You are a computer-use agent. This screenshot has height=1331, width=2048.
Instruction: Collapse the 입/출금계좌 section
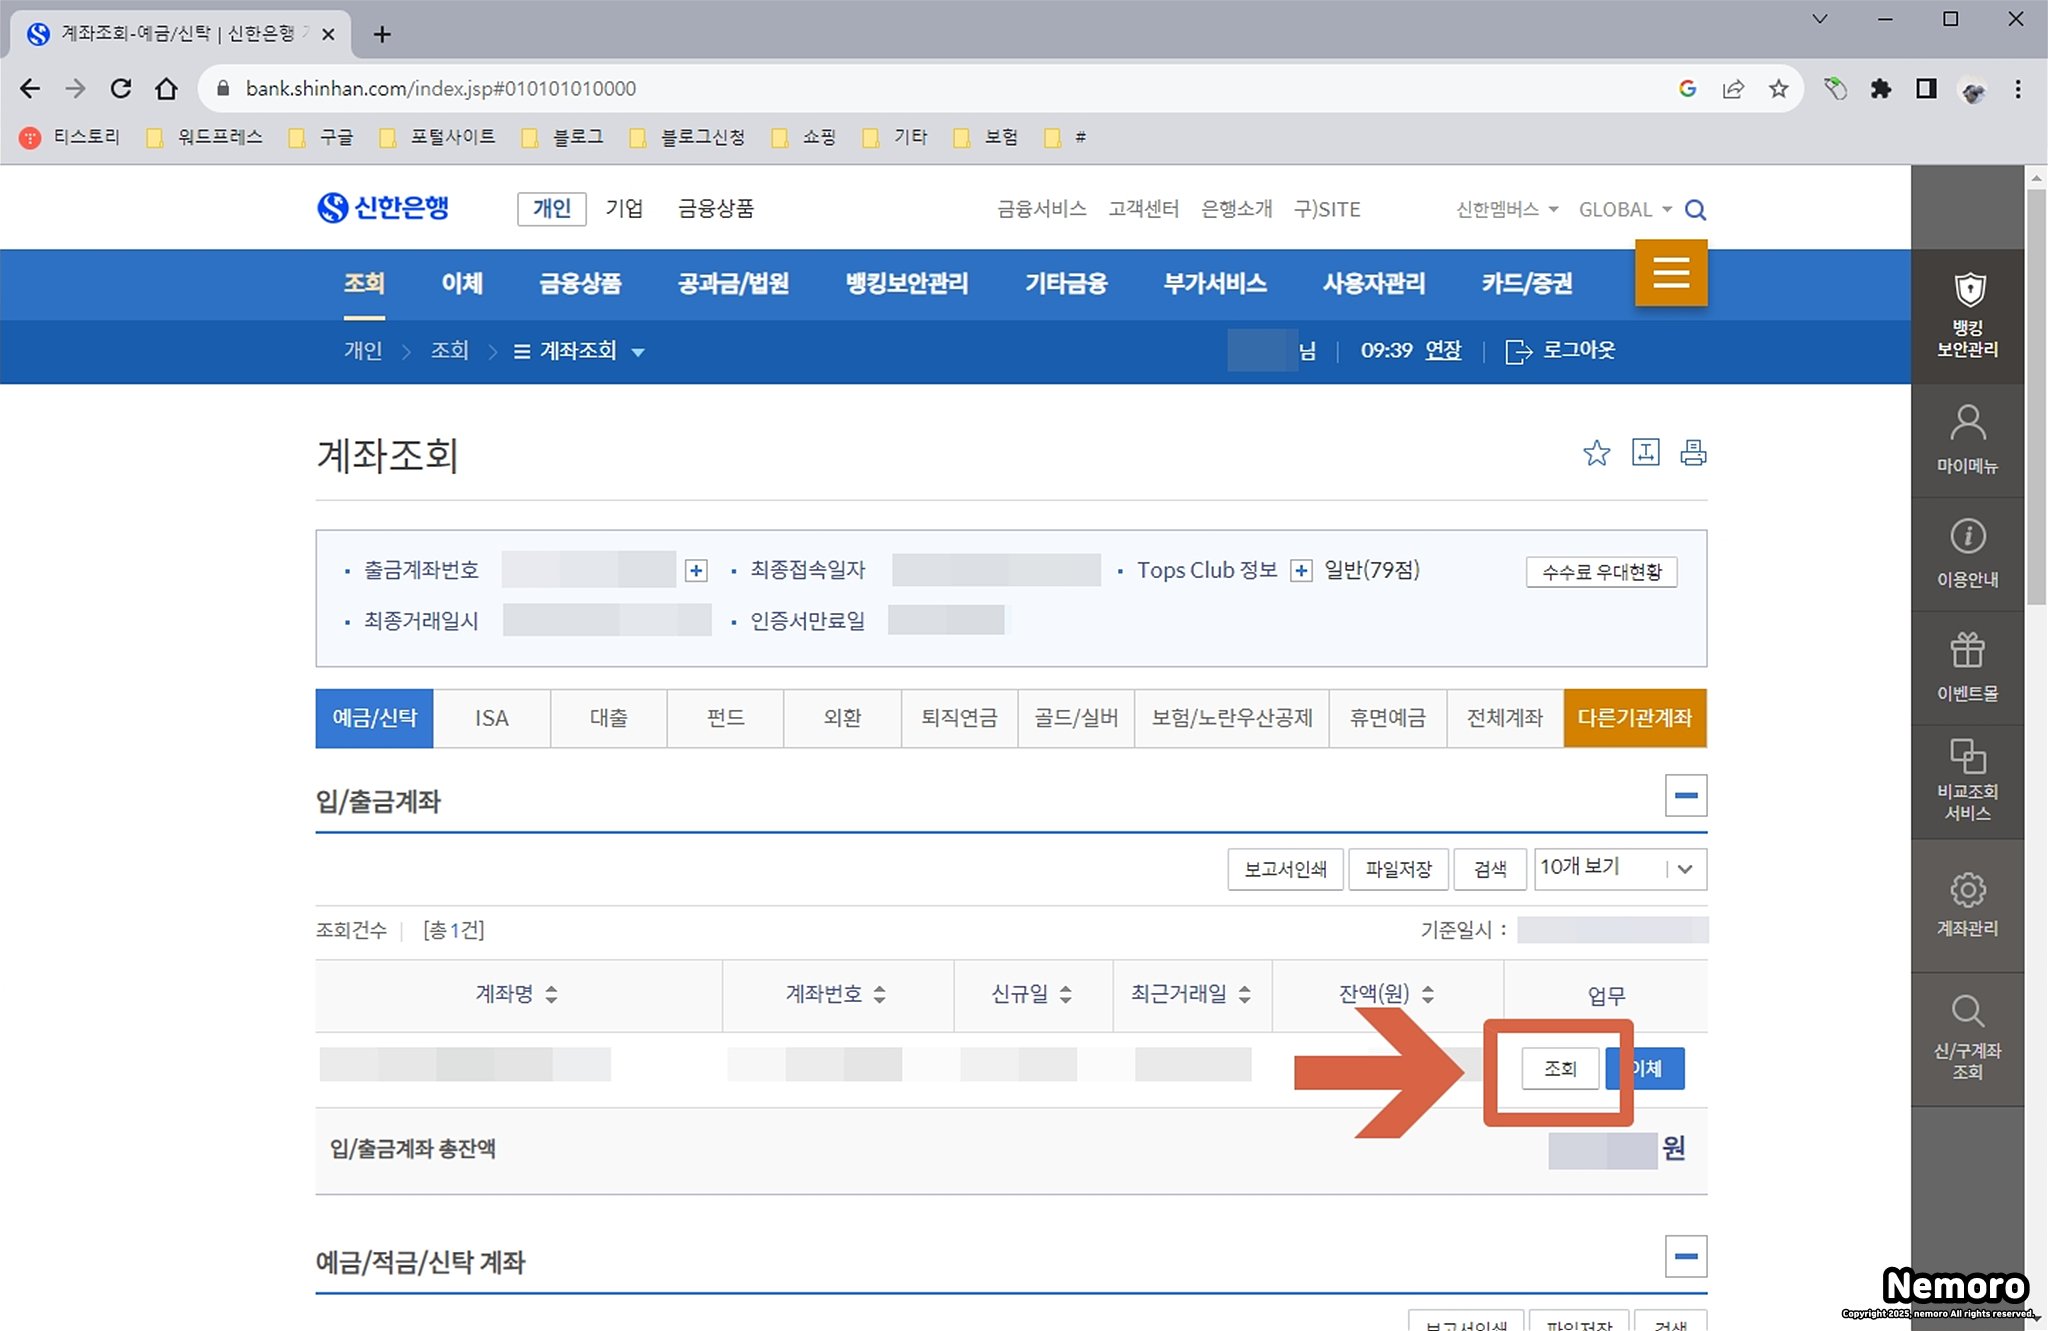1685,796
